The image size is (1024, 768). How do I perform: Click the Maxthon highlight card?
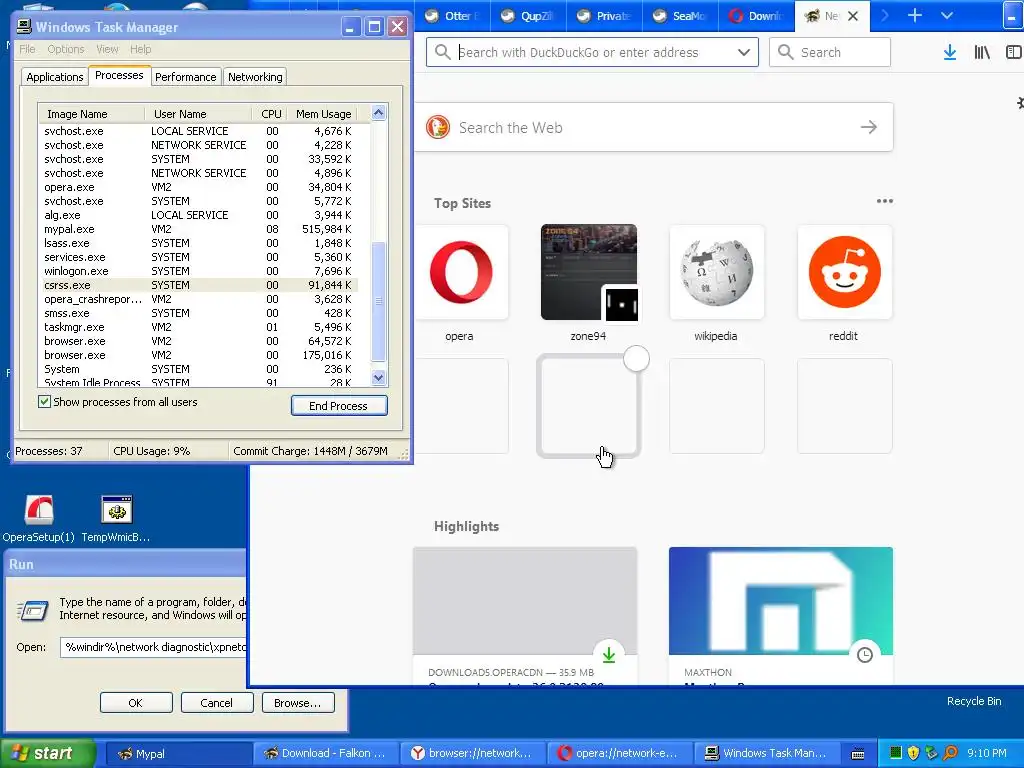pos(780,615)
